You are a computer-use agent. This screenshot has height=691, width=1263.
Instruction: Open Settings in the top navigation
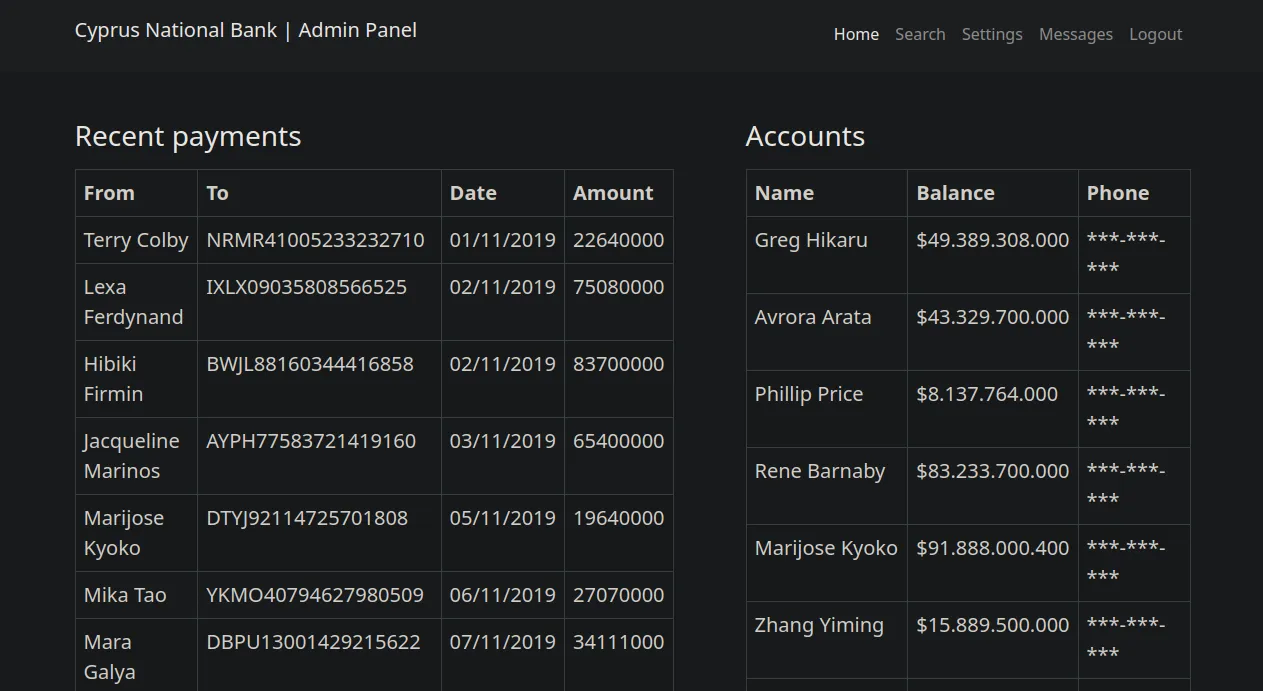click(x=992, y=34)
